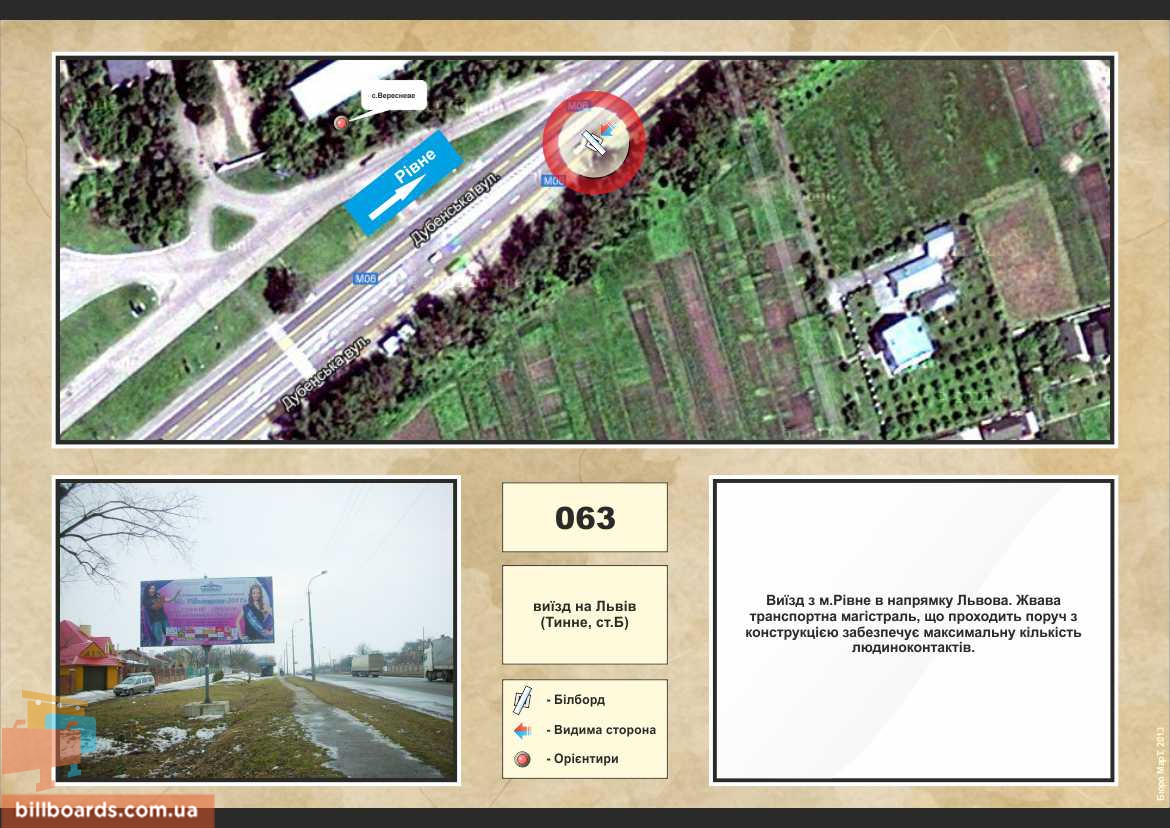Click the red billboard location marker on map
Viewport: 1170px width, 828px height.
(x=594, y=142)
